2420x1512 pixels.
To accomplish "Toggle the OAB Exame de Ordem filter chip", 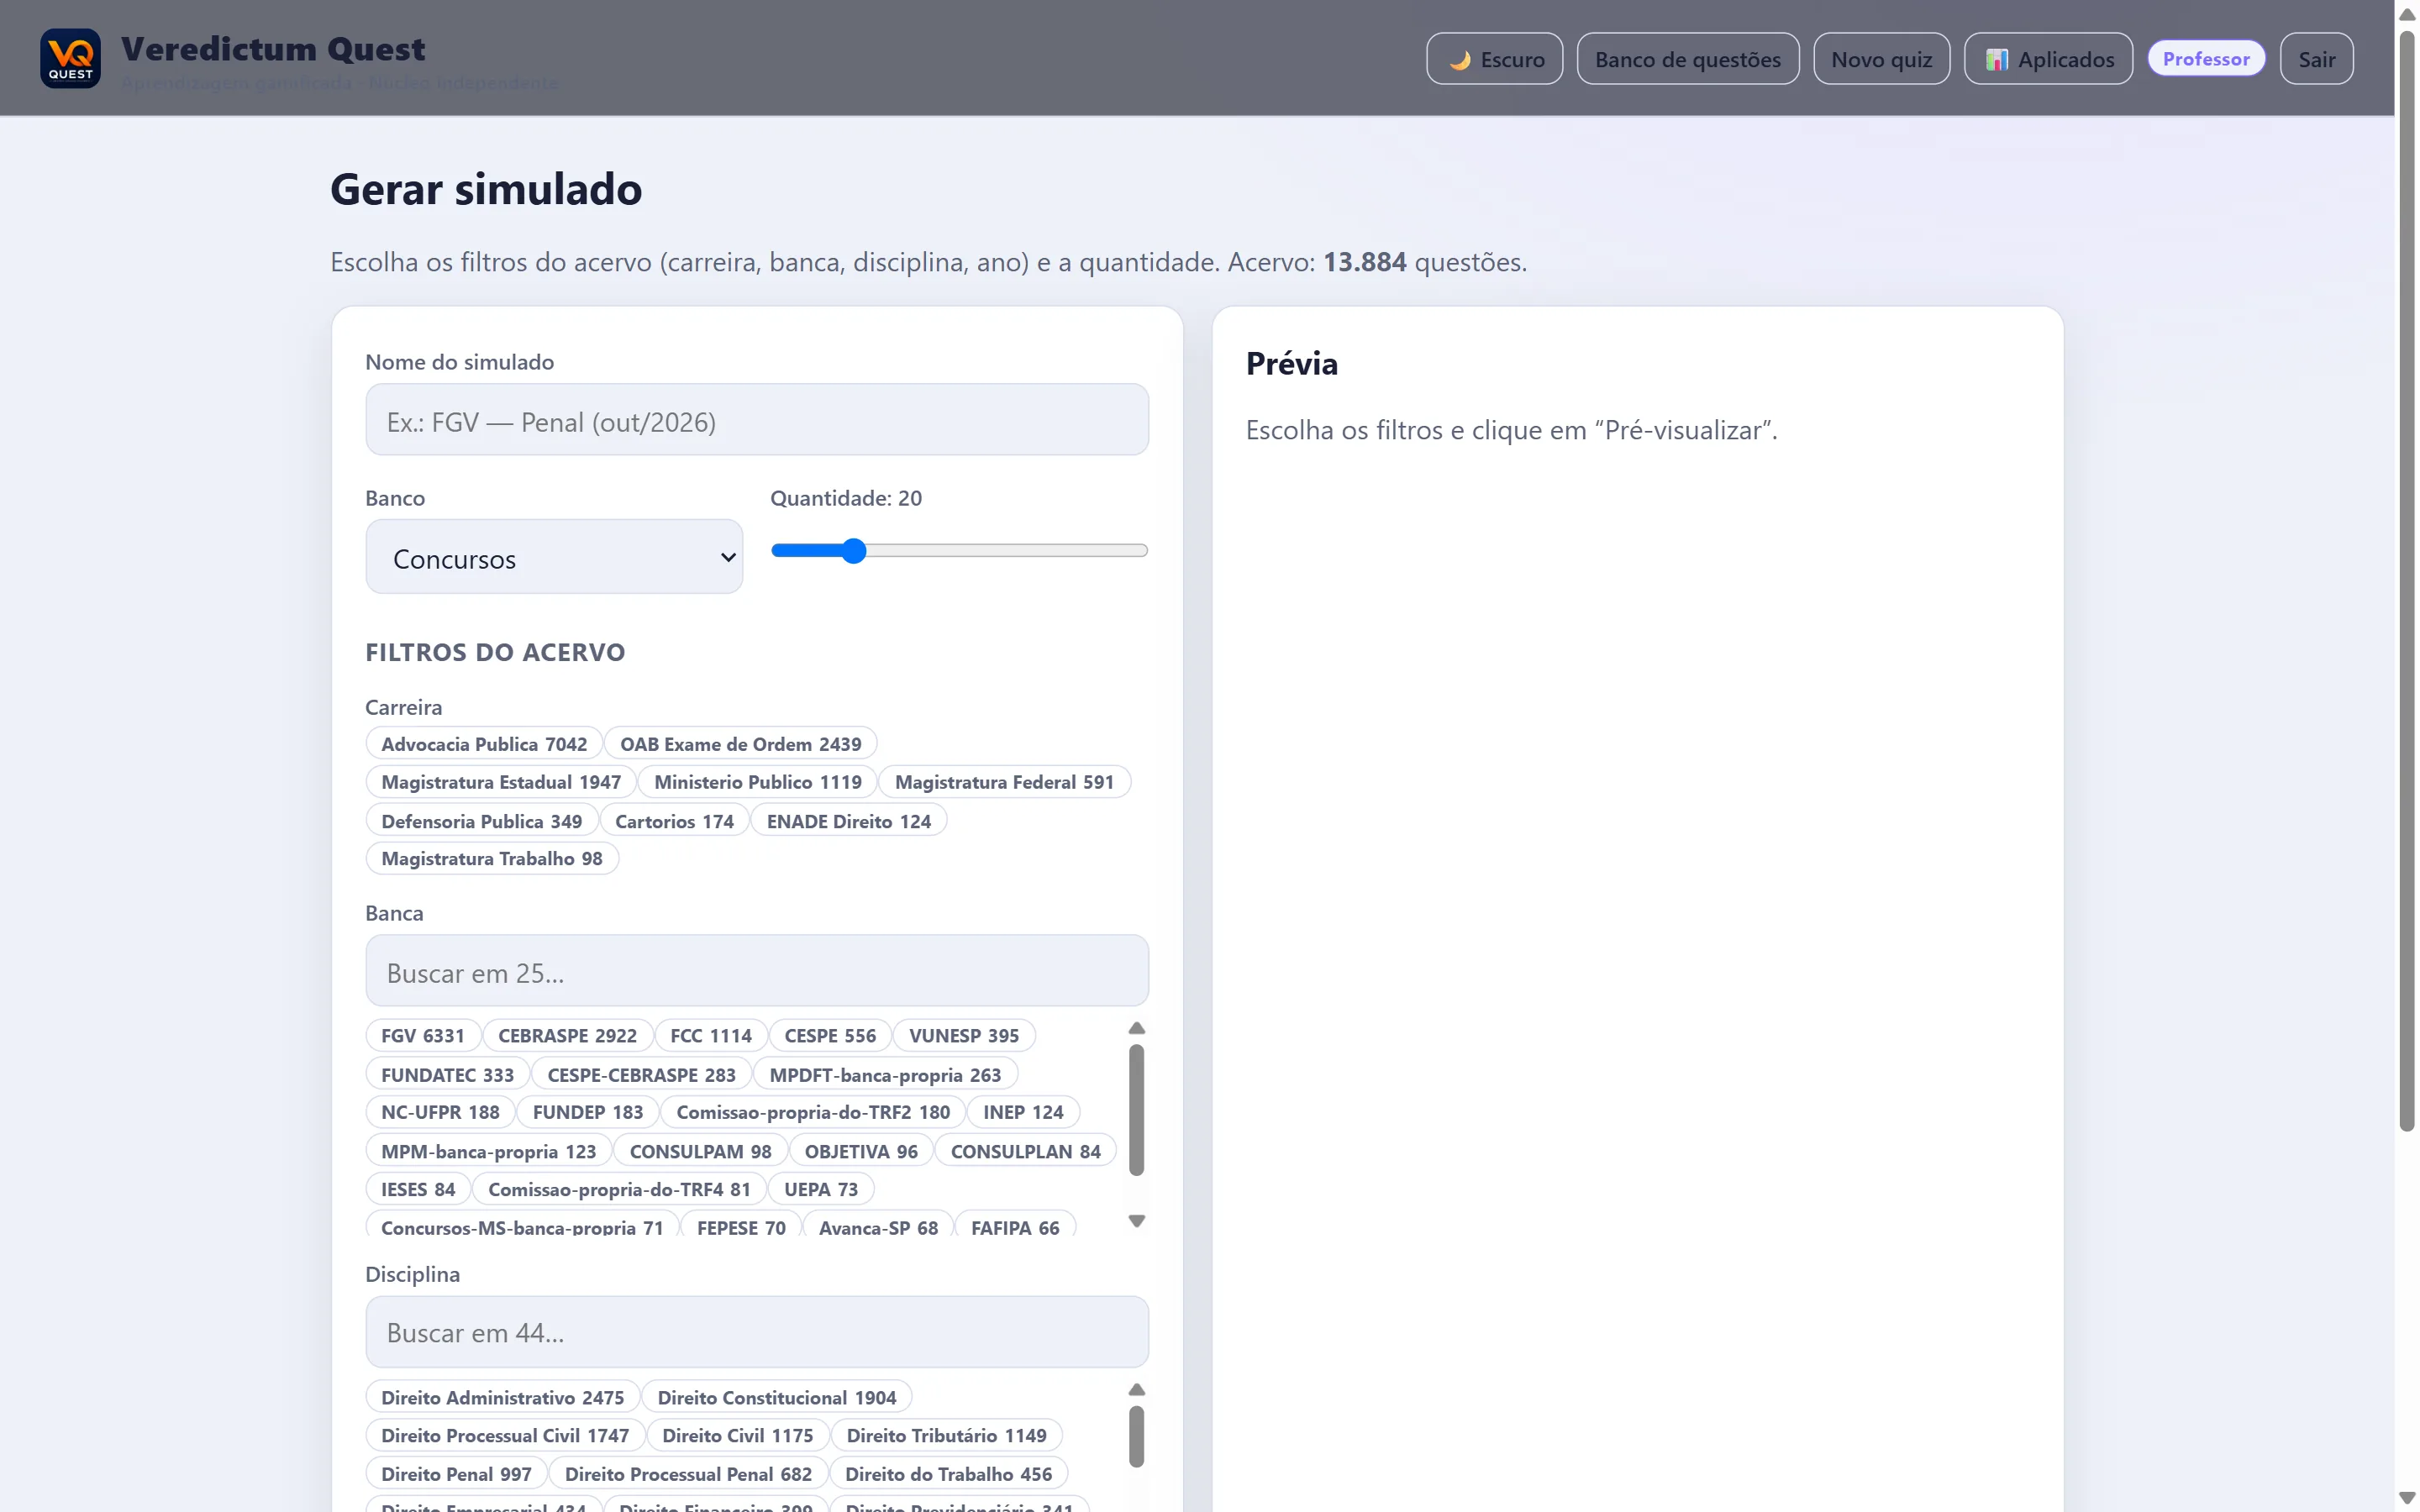I will (740, 744).
